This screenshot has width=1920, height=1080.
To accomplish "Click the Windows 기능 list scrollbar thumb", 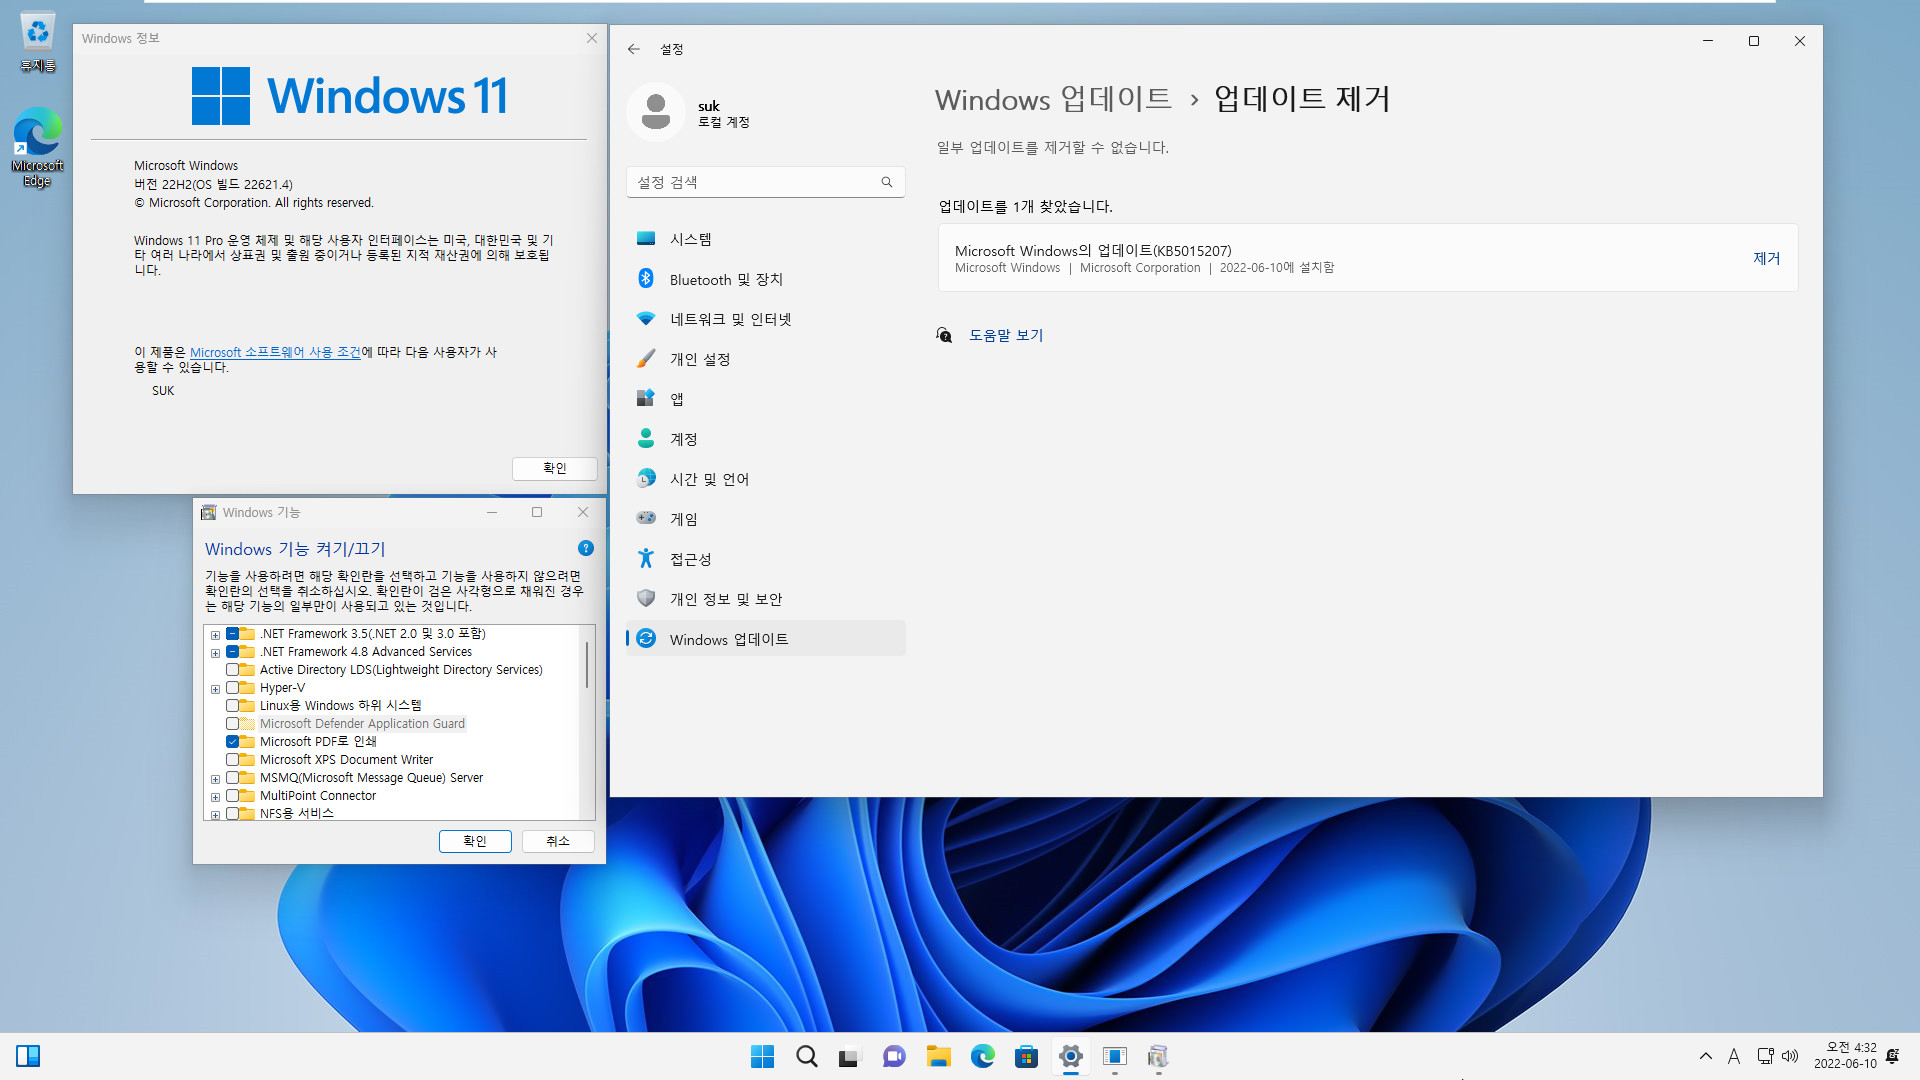I will tap(587, 664).
